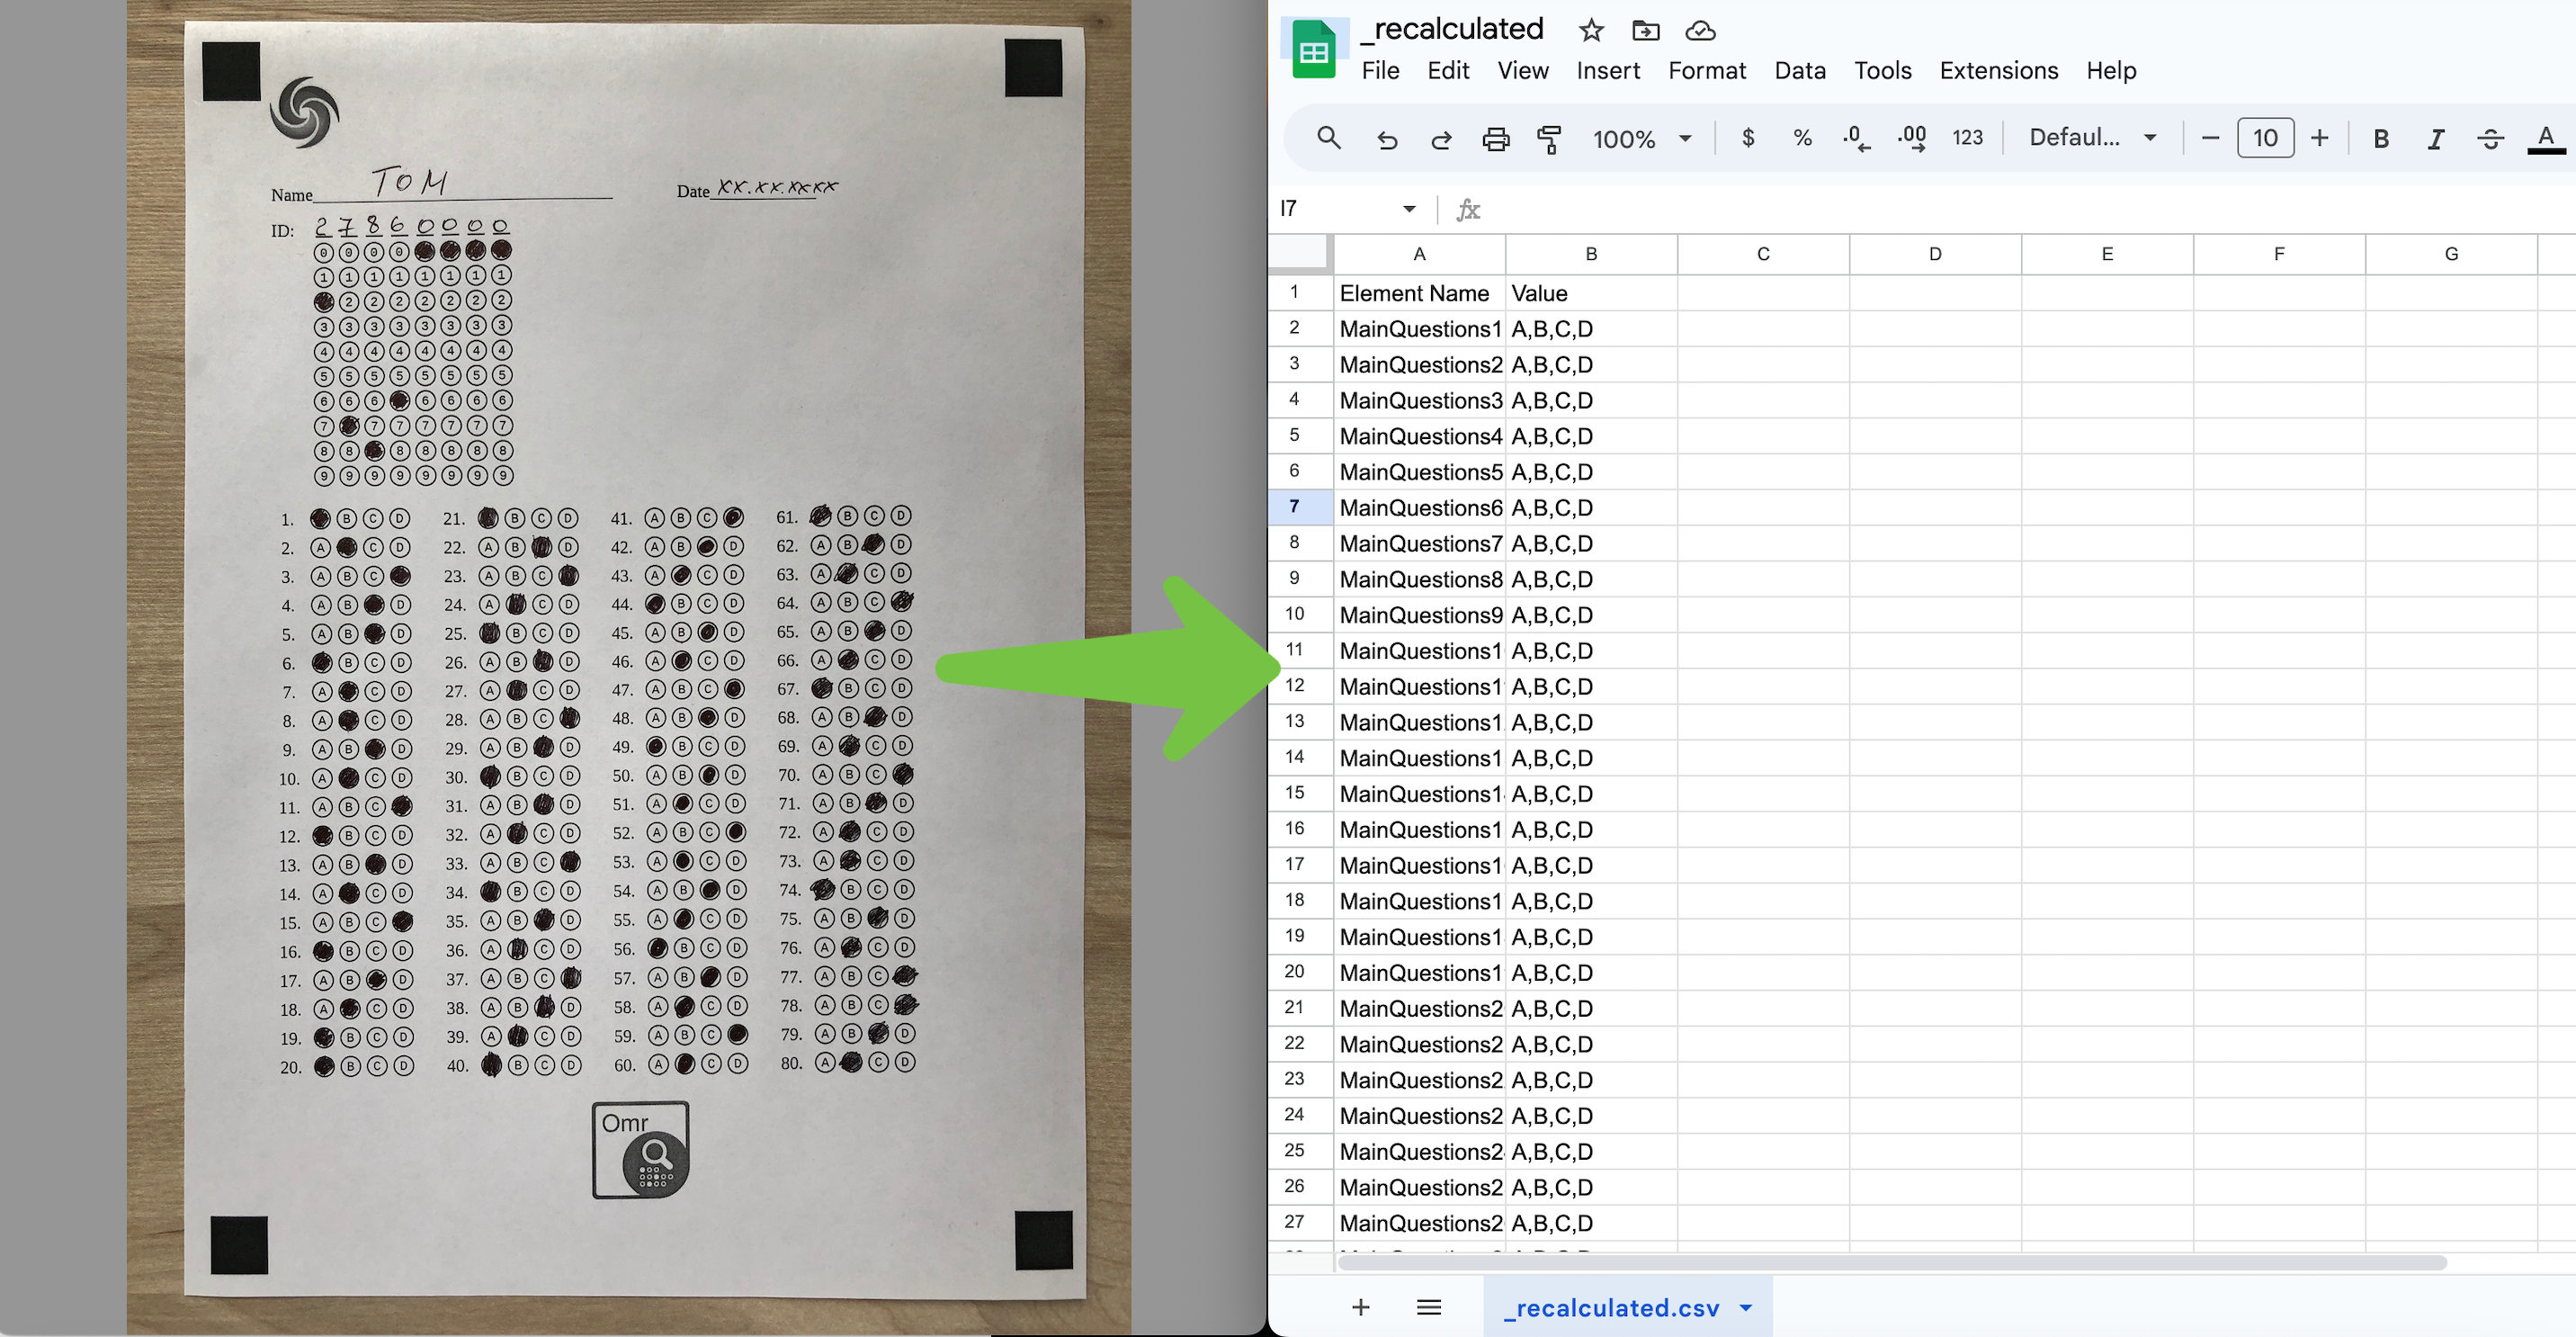Click the font size field showing 10
The image size is (2576, 1337).
pyautogui.click(x=2266, y=136)
